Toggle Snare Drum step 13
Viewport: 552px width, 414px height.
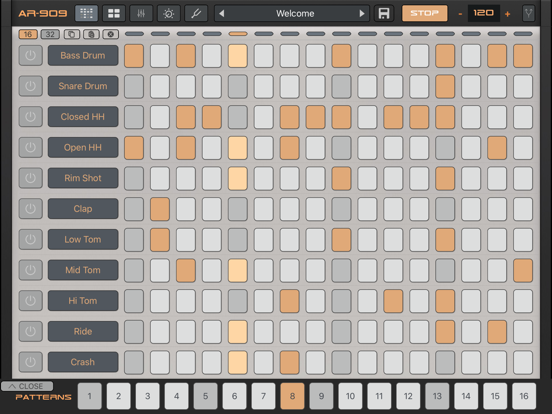pyautogui.click(x=445, y=86)
